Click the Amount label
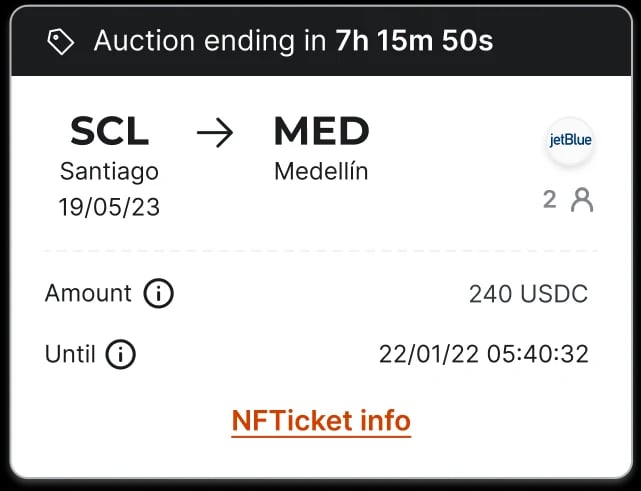 [x=88, y=293]
